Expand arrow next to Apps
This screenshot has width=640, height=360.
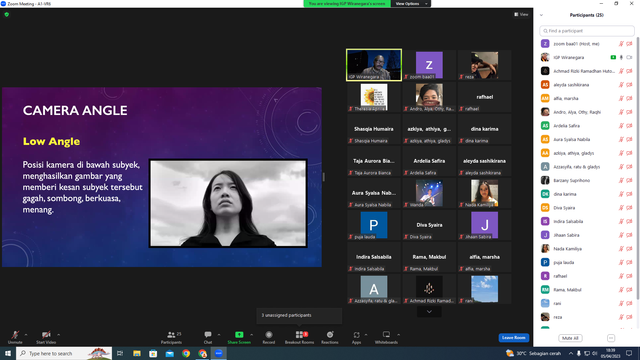pyautogui.click(x=366, y=335)
